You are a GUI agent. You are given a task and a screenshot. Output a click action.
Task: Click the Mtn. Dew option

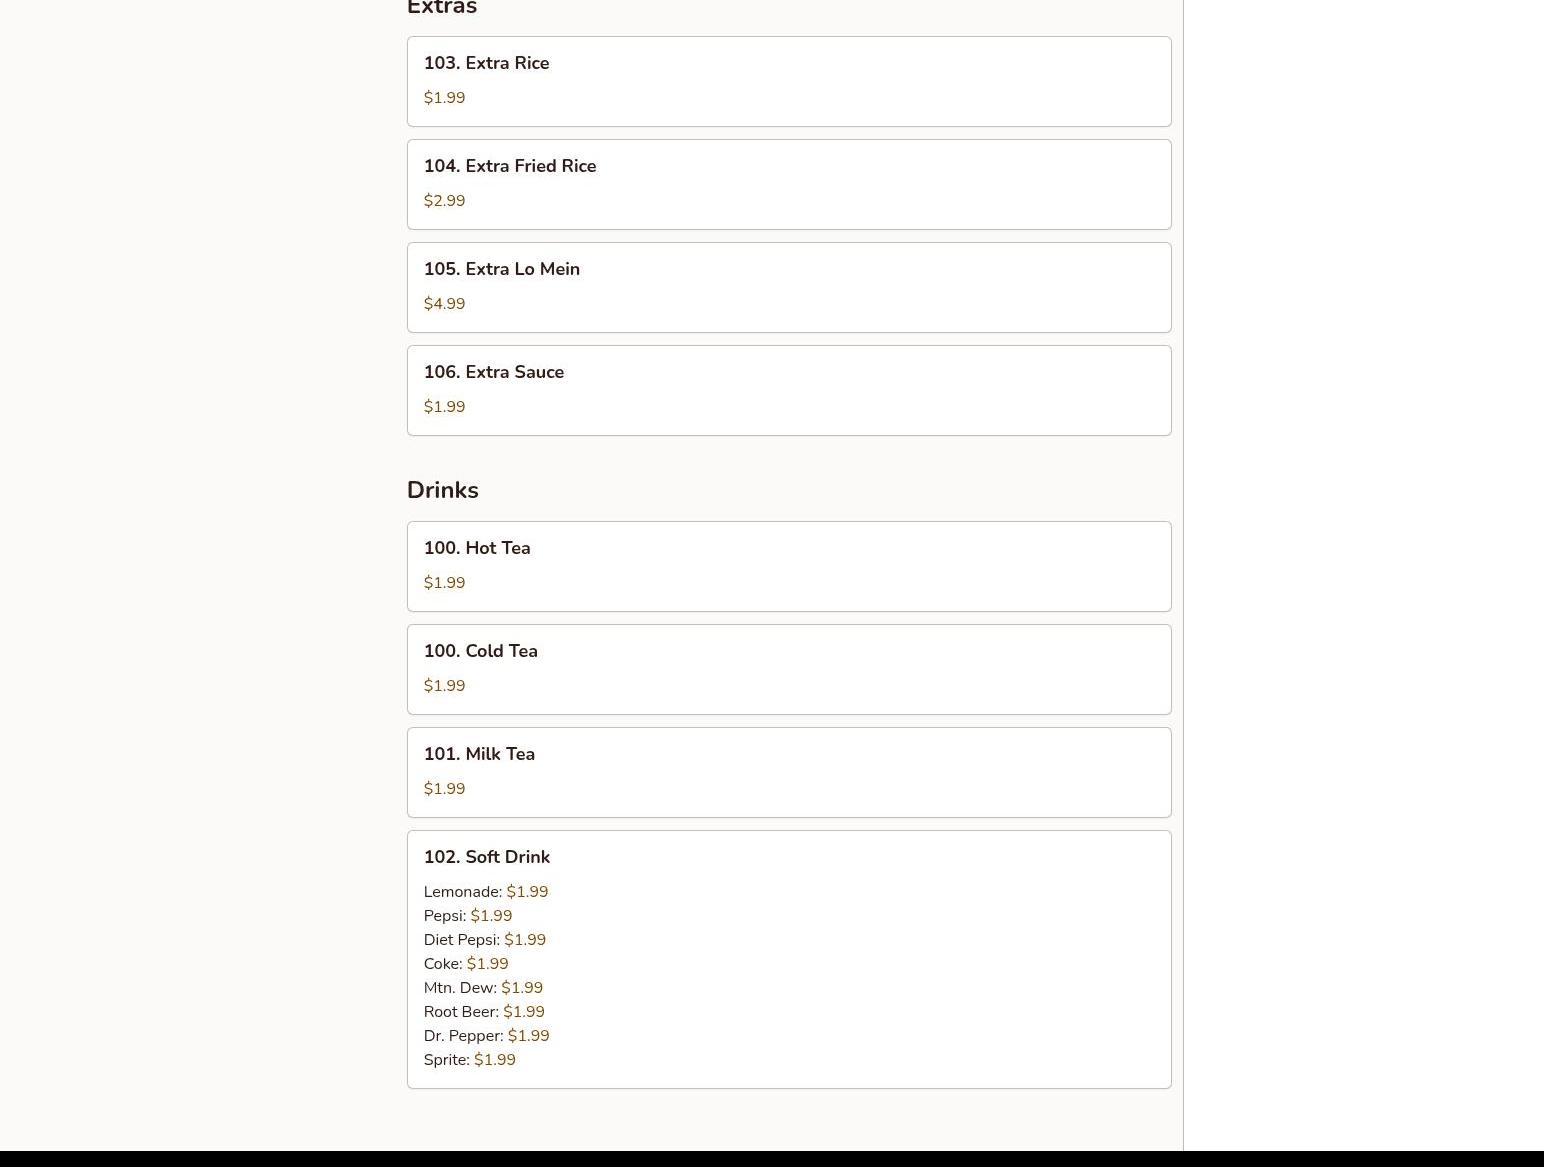tap(483, 988)
